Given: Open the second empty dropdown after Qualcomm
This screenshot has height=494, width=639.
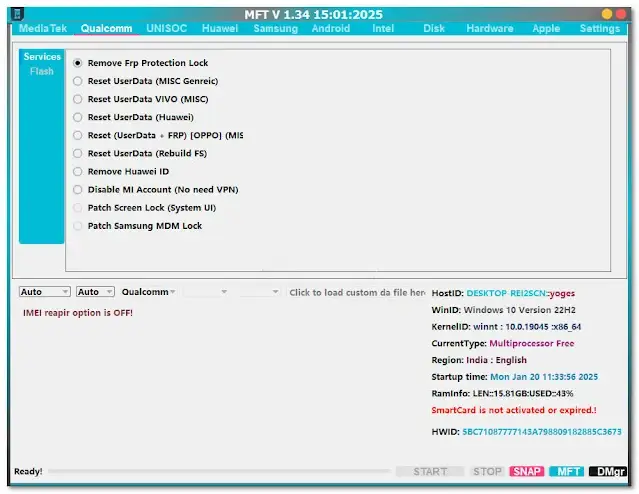Looking at the screenshot, I should [260, 292].
